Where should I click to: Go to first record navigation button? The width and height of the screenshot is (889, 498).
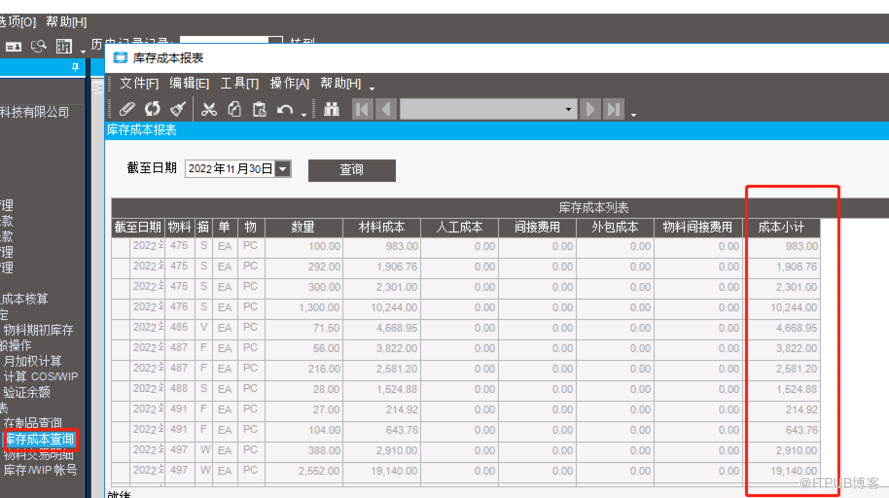coord(363,109)
